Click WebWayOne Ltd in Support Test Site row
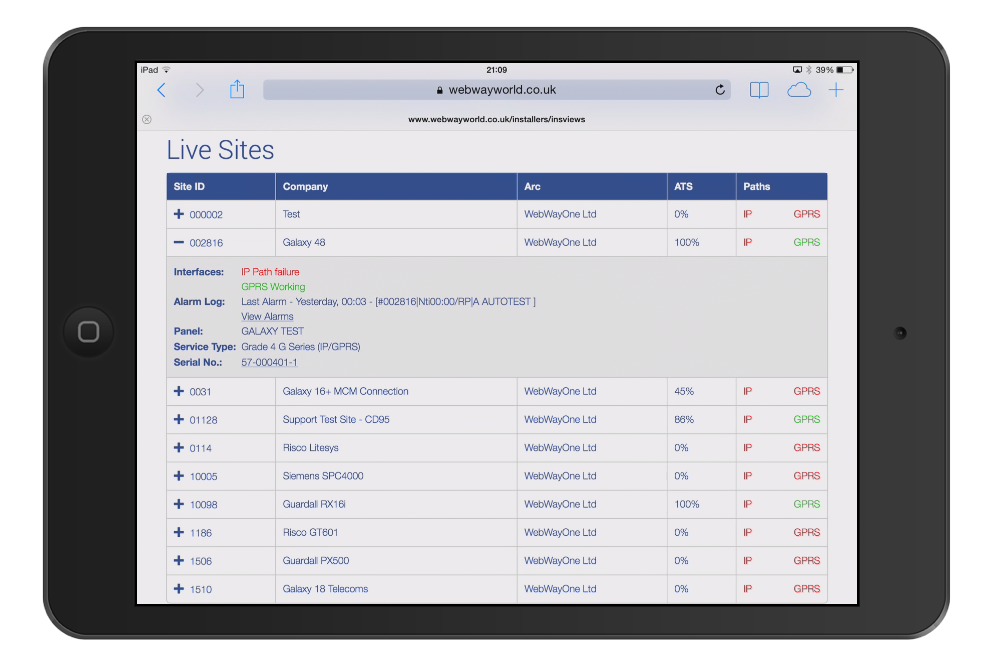The height and width of the screenshot is (670, 994). (x=560, y=419)
